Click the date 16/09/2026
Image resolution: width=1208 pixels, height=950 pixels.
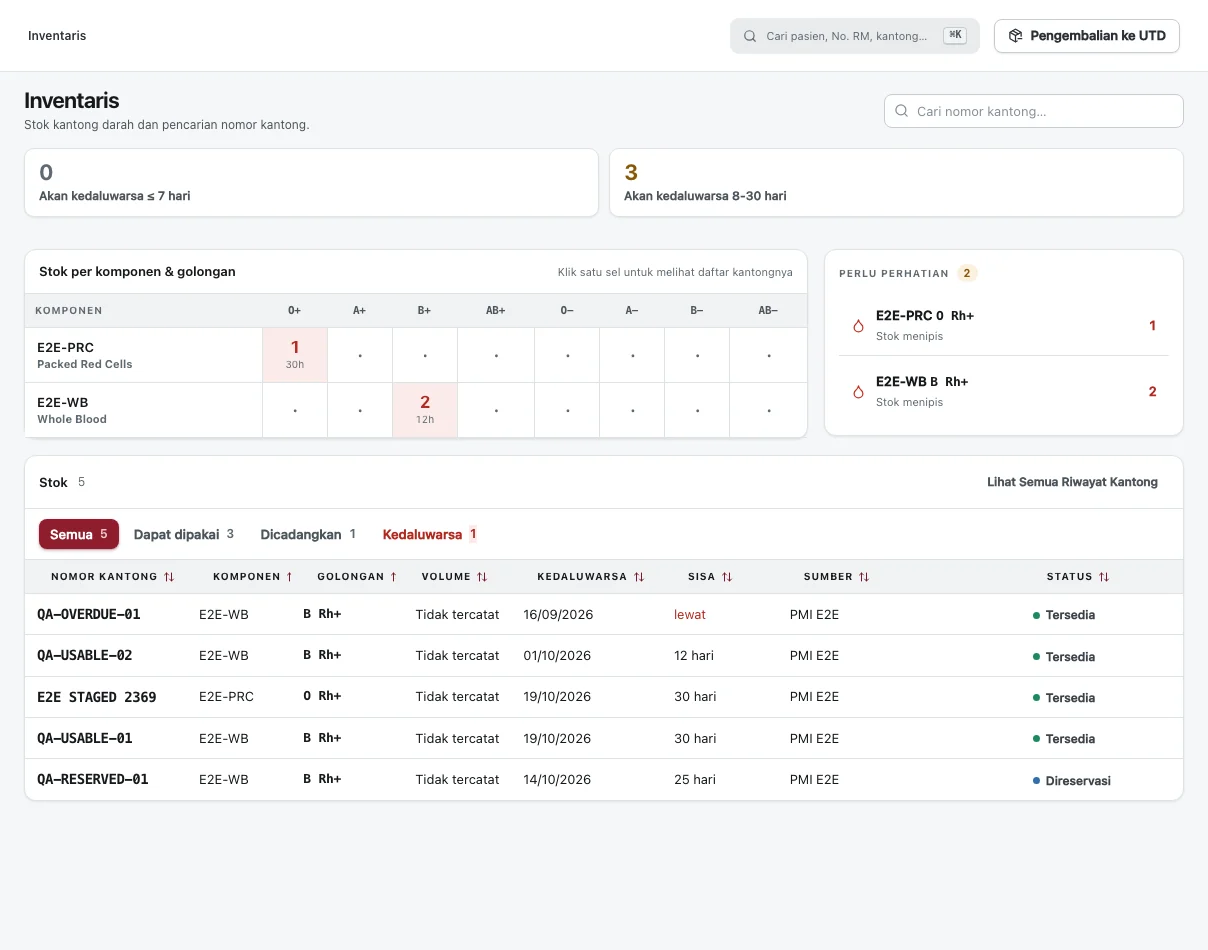[558, 614]
